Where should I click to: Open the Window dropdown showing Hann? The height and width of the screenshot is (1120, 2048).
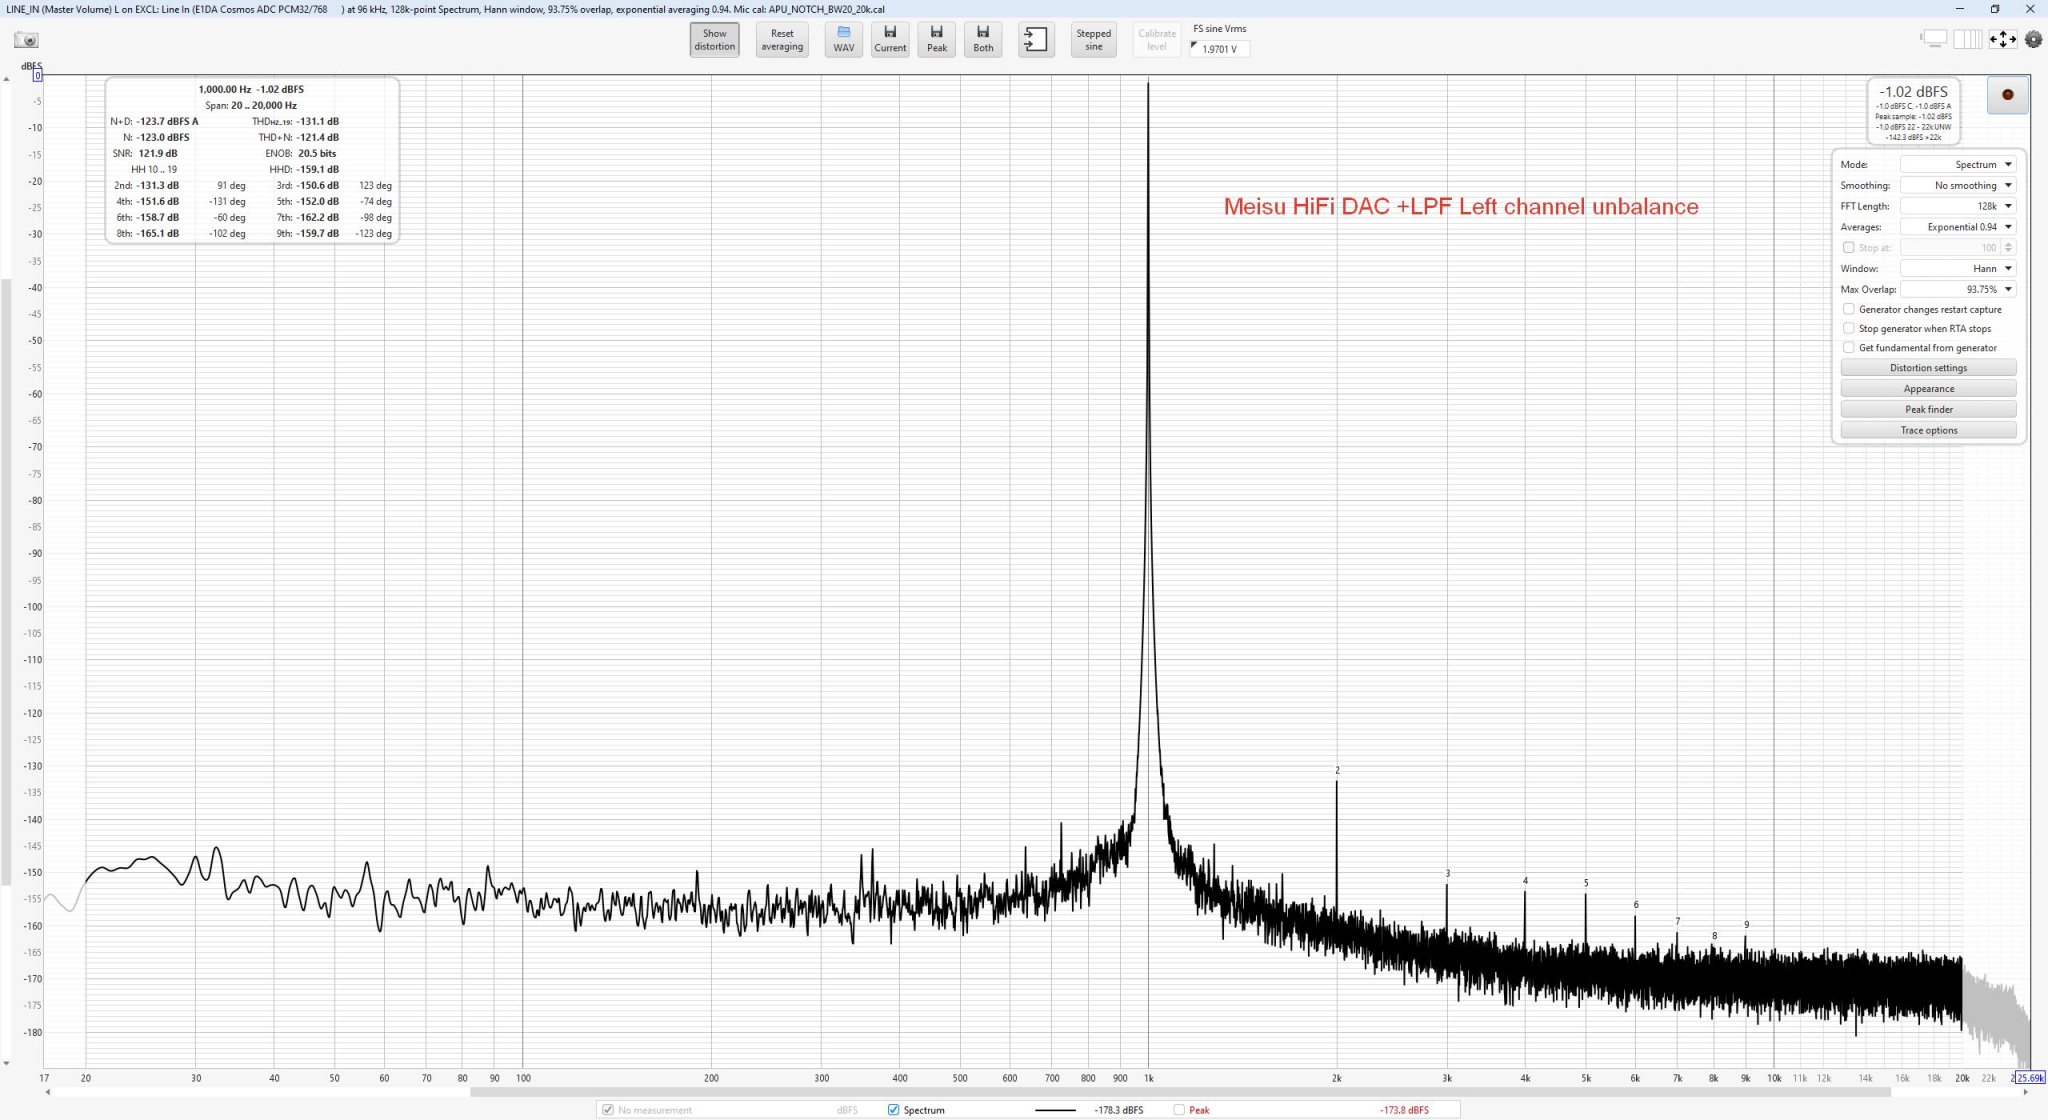point(1958,268)
